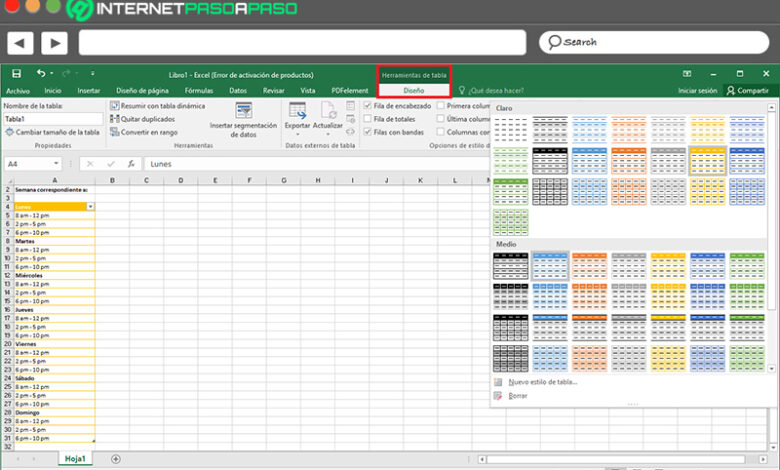The image size is (780, 470).
Task: Choose the hovered light blue Medio style
Action: click(550, 266)
